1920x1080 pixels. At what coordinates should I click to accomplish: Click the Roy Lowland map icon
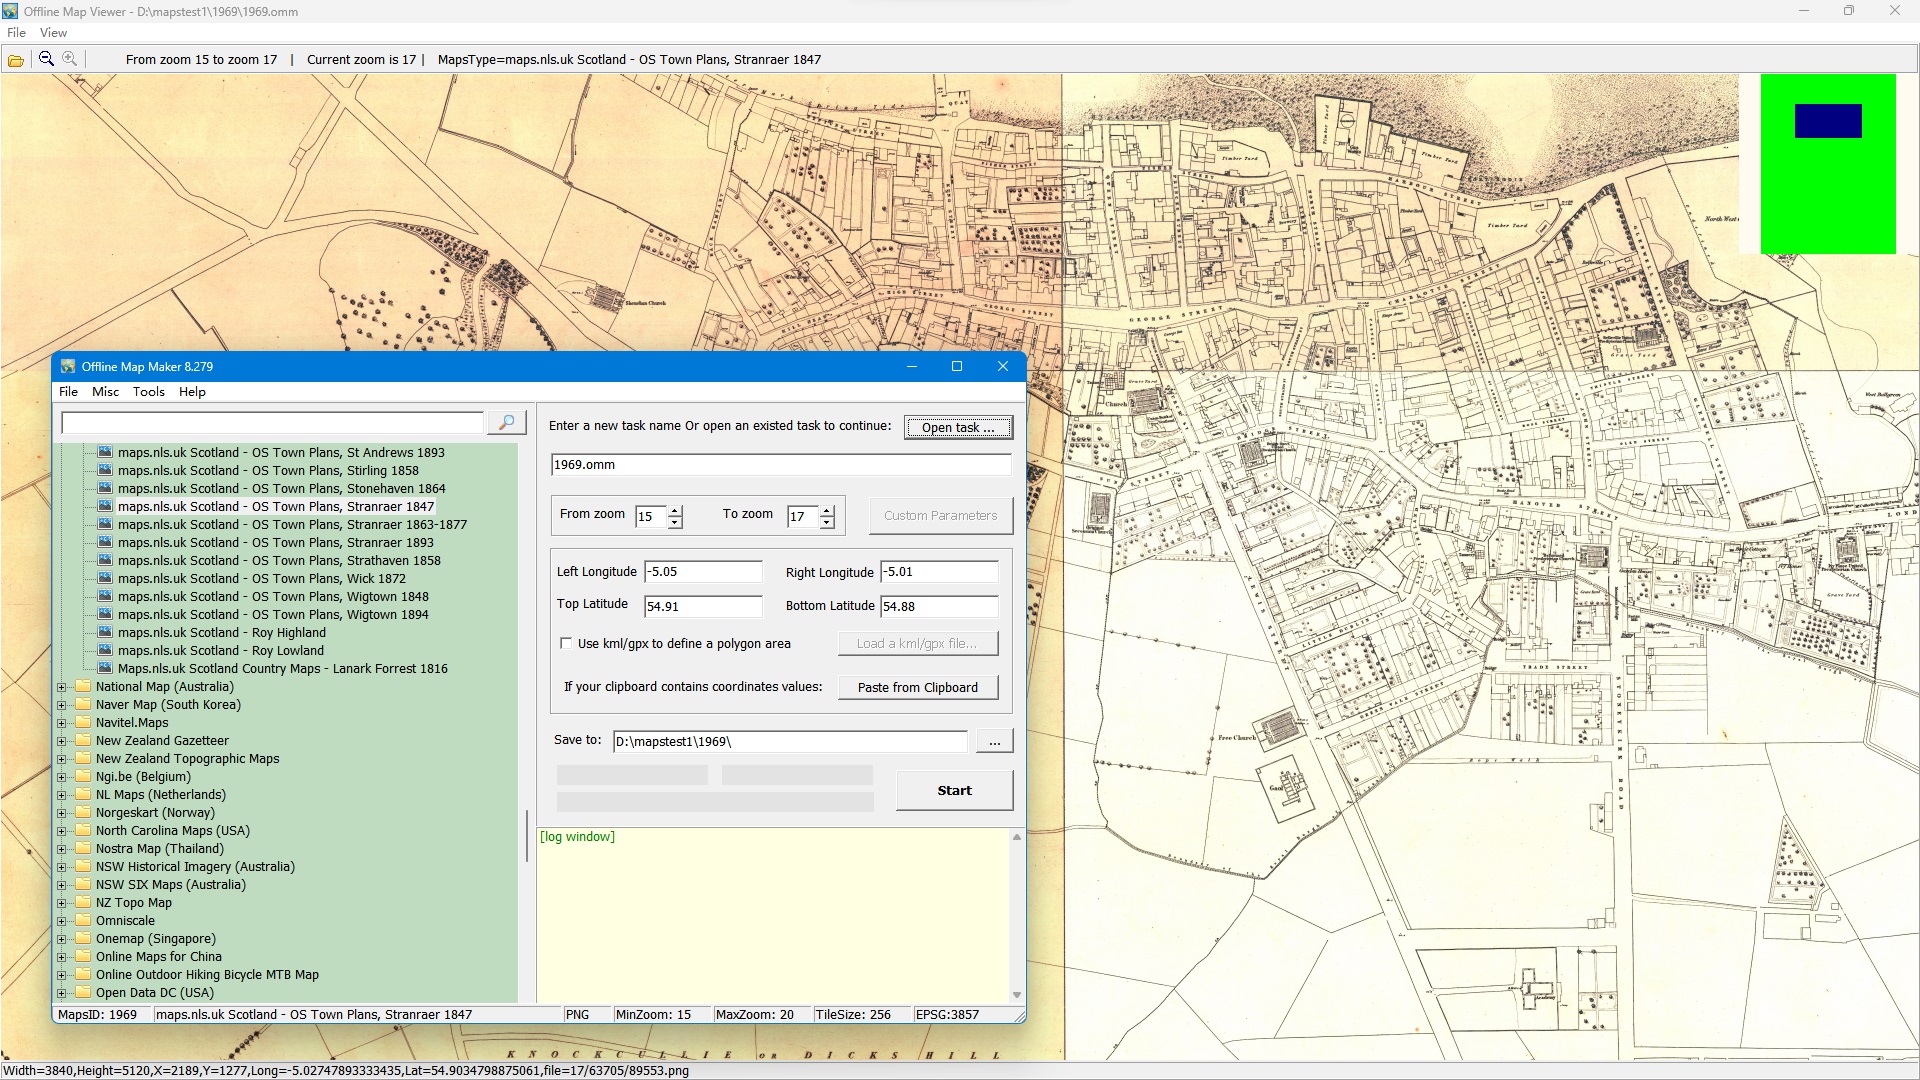coord(105,651)
